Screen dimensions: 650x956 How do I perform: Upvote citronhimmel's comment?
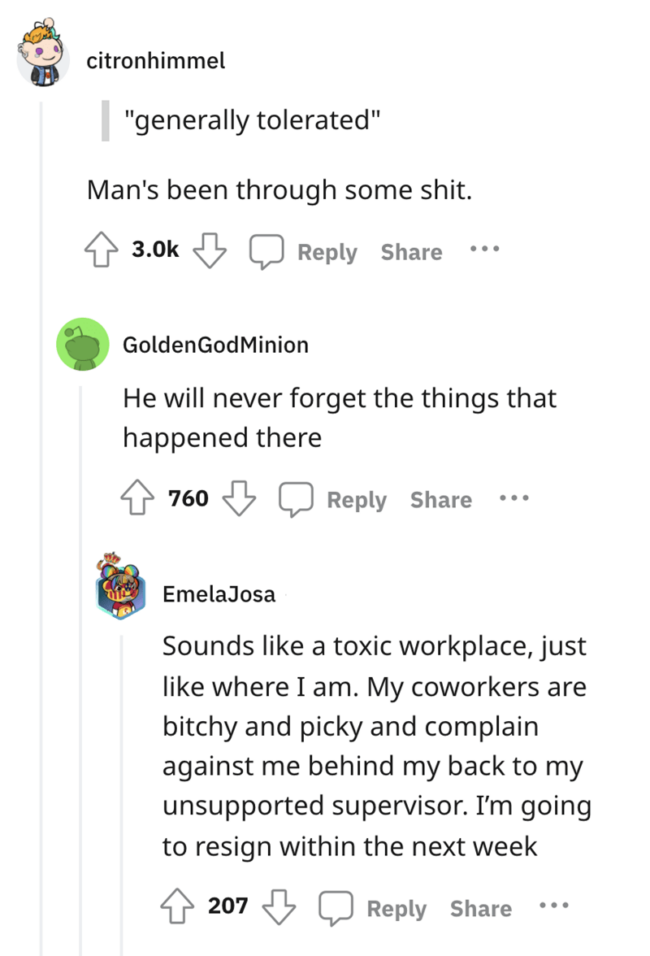coord(101,250)
